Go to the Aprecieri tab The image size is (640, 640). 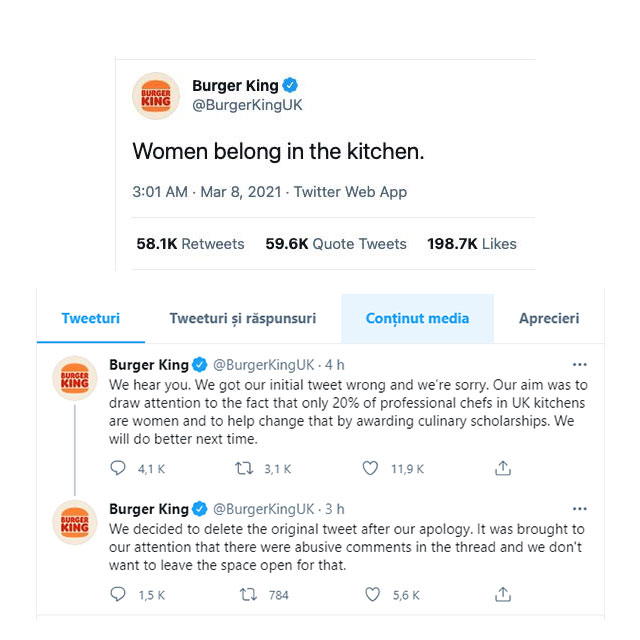tap(548, 319)
